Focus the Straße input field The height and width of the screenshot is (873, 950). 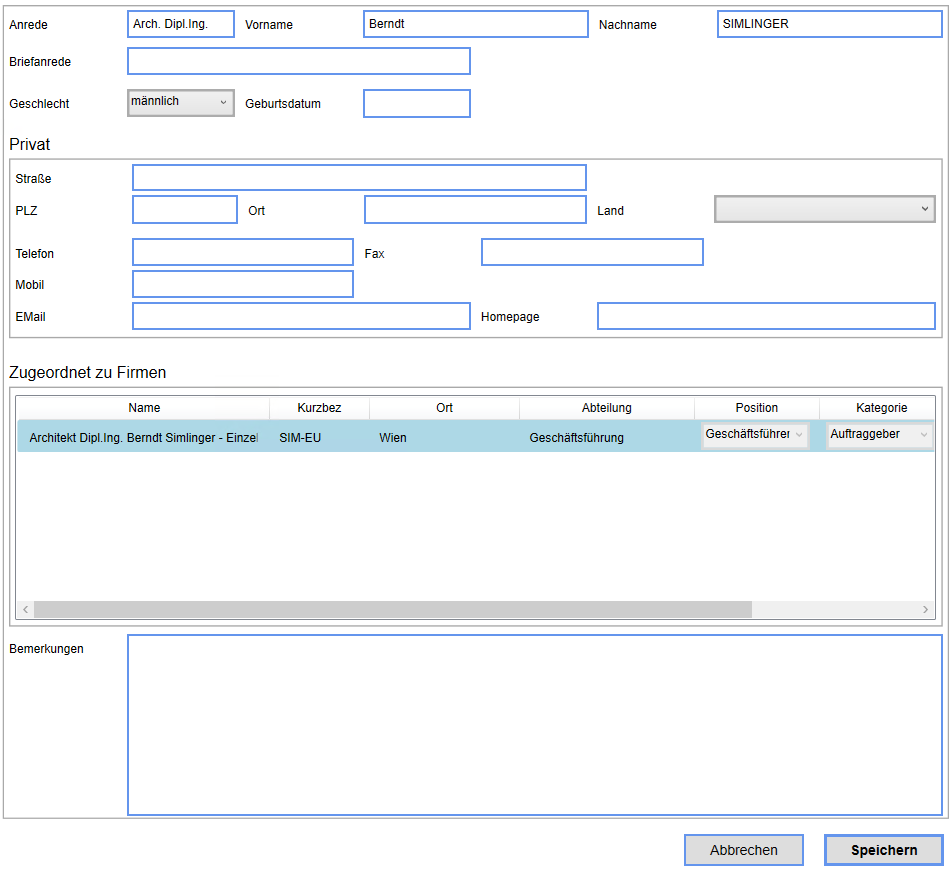click(359, 178)
